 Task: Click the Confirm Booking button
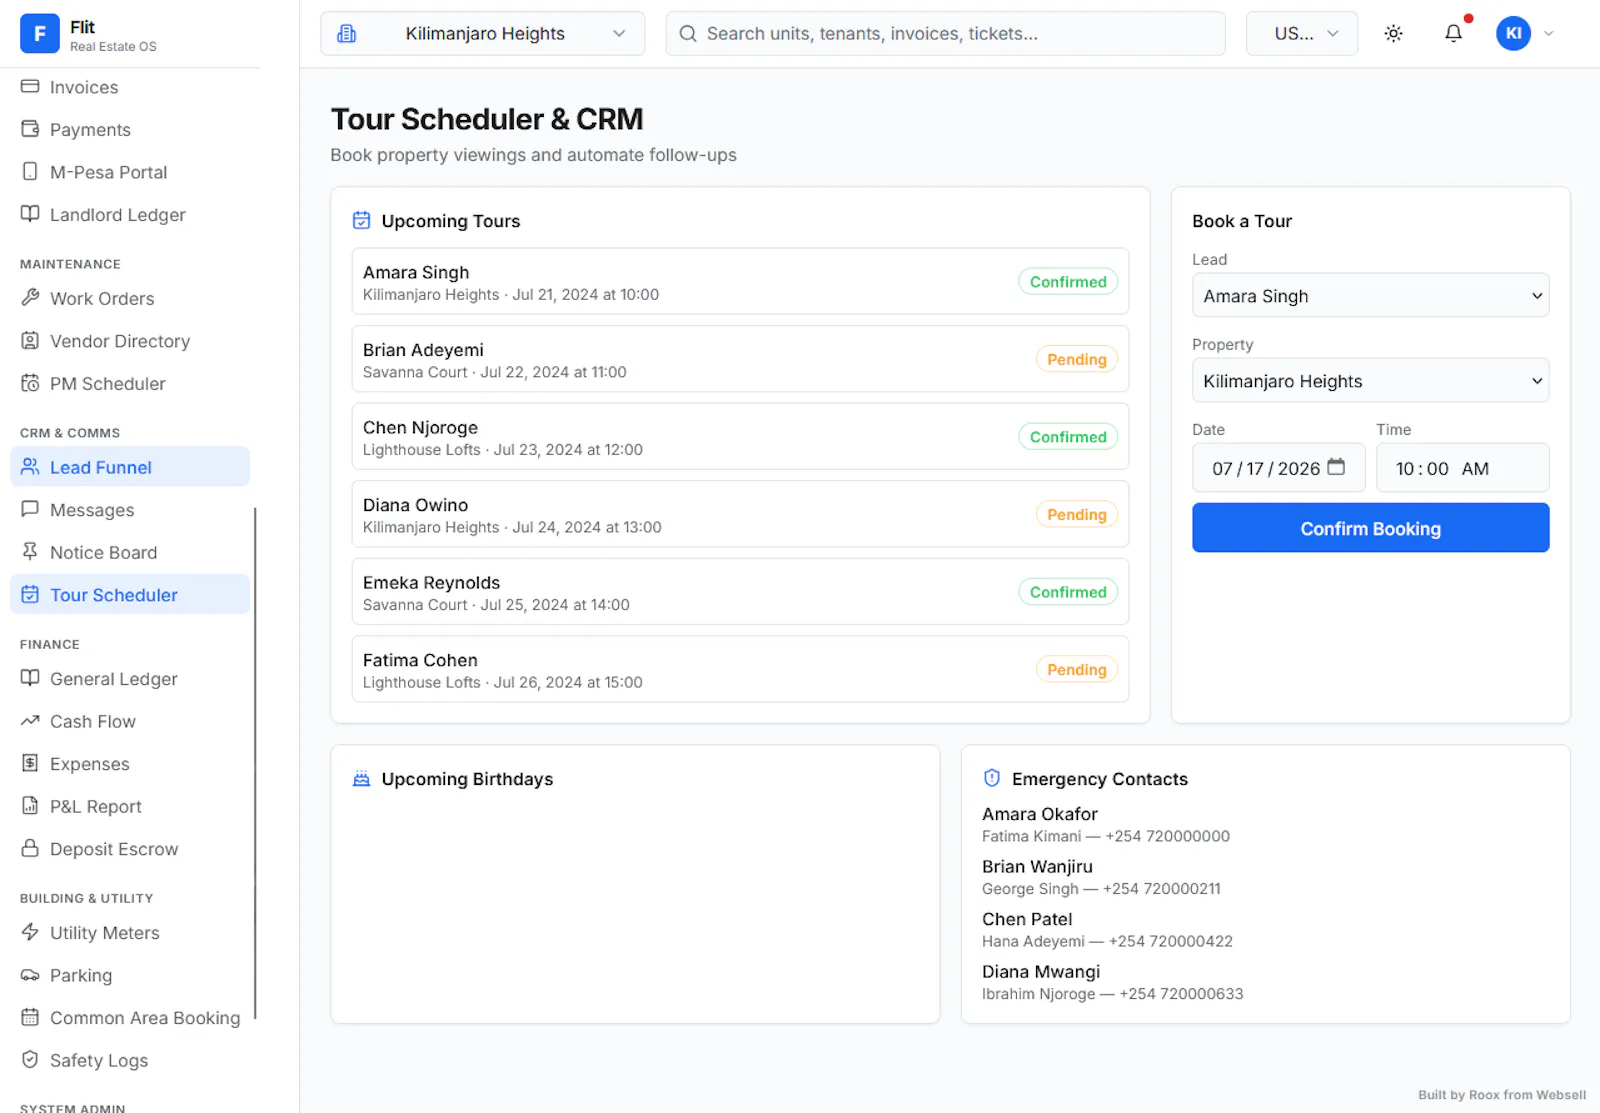(x=1370, y=528)
